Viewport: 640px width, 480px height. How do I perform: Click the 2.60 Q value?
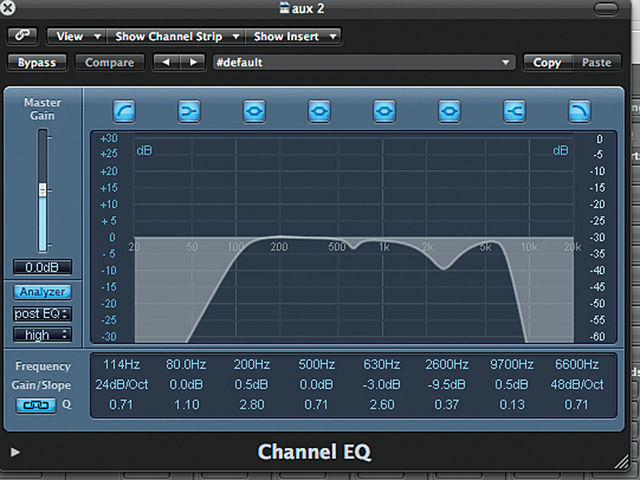click(382, 404)
